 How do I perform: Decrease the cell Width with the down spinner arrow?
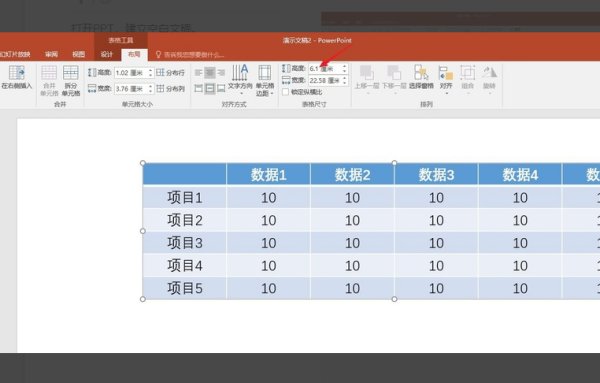150,91
